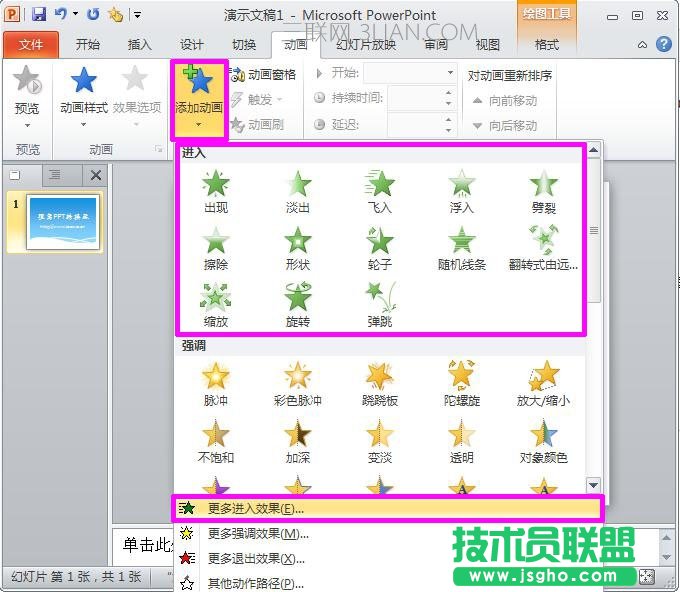Select the 弹跳 bounce animation
This screenshot has height=592, width=680.
coord(379,305)
